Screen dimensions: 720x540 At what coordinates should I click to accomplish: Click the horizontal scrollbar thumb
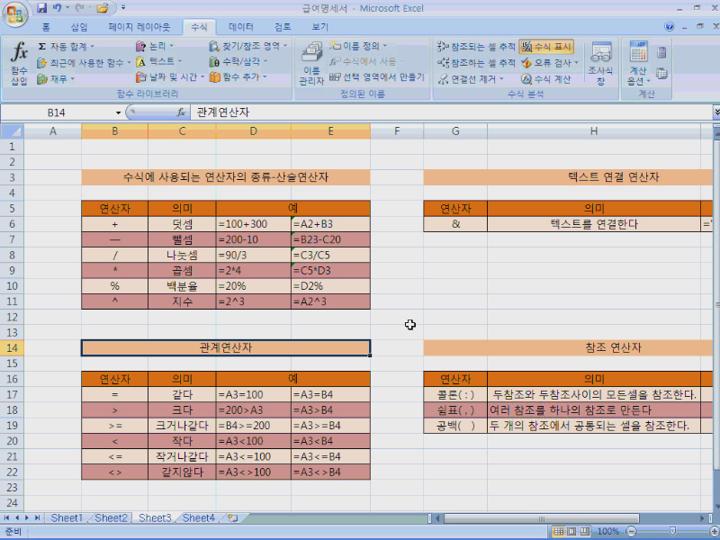[x=540, y=518]
